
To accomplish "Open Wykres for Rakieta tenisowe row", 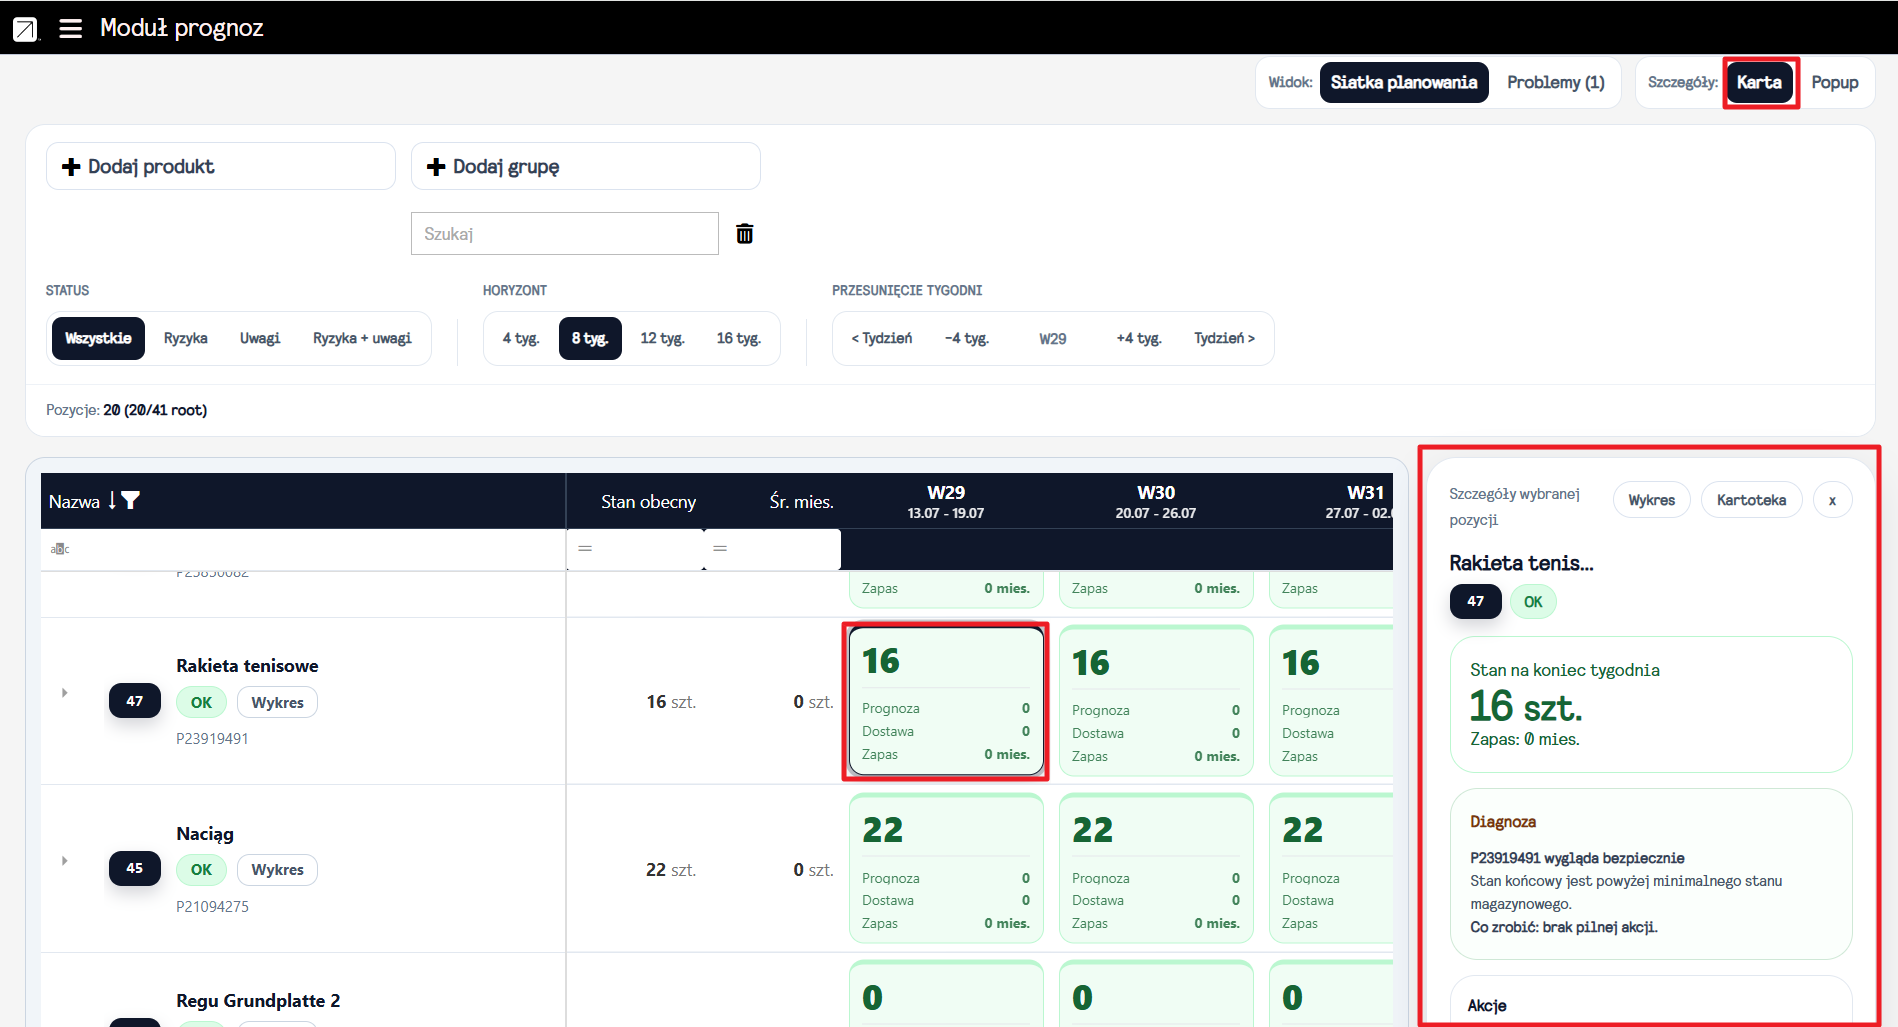I will (277, 702).
